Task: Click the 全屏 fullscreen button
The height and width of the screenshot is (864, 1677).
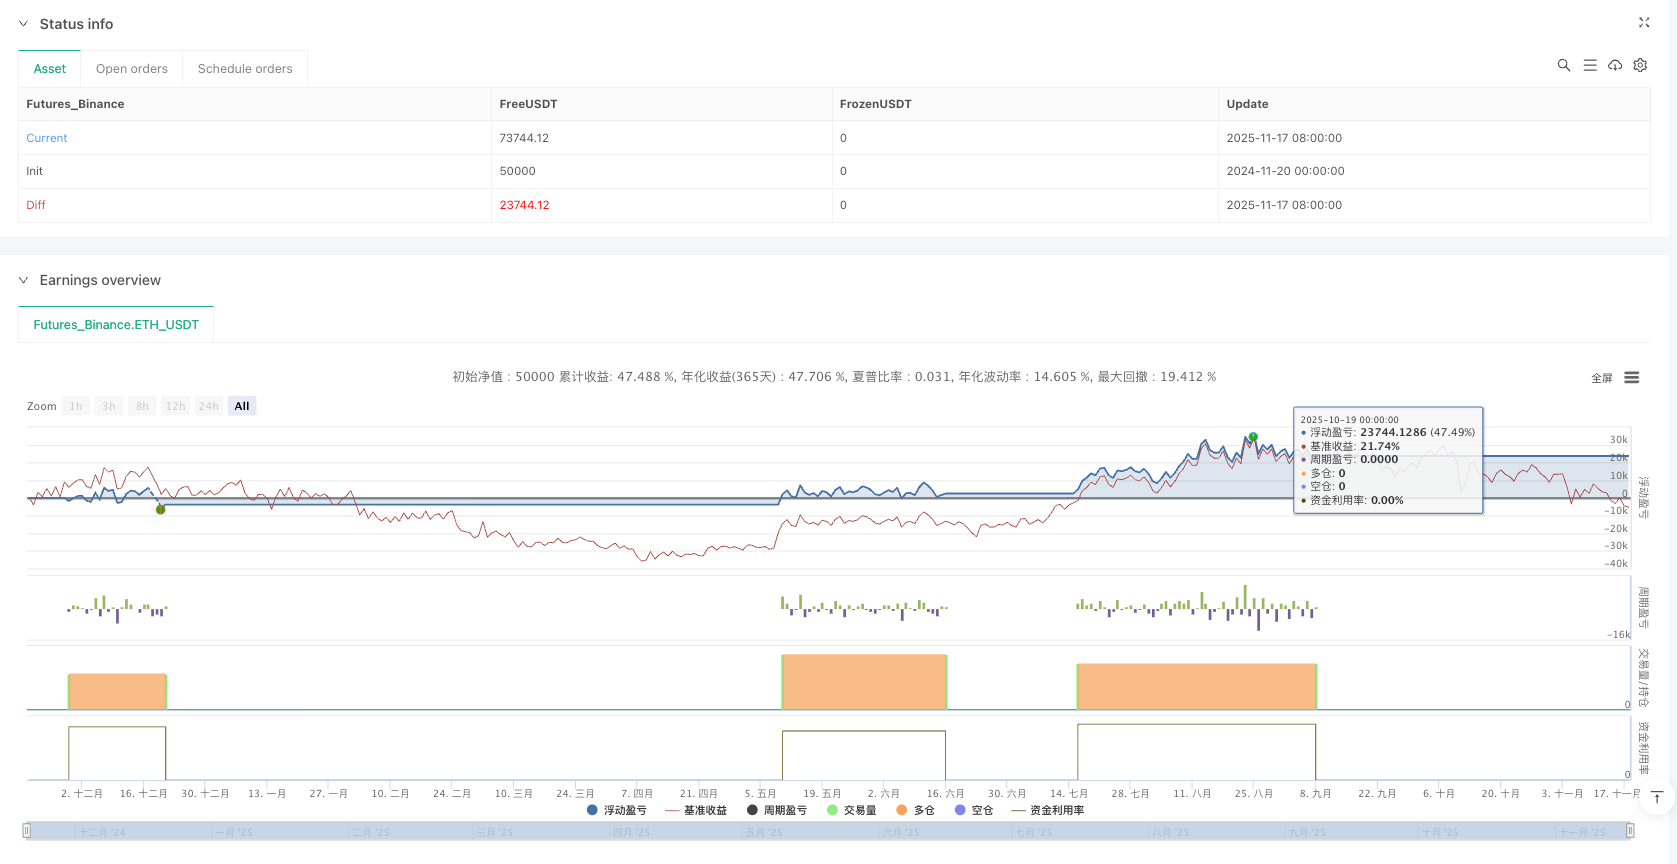Action: [x=1601, y=378]
